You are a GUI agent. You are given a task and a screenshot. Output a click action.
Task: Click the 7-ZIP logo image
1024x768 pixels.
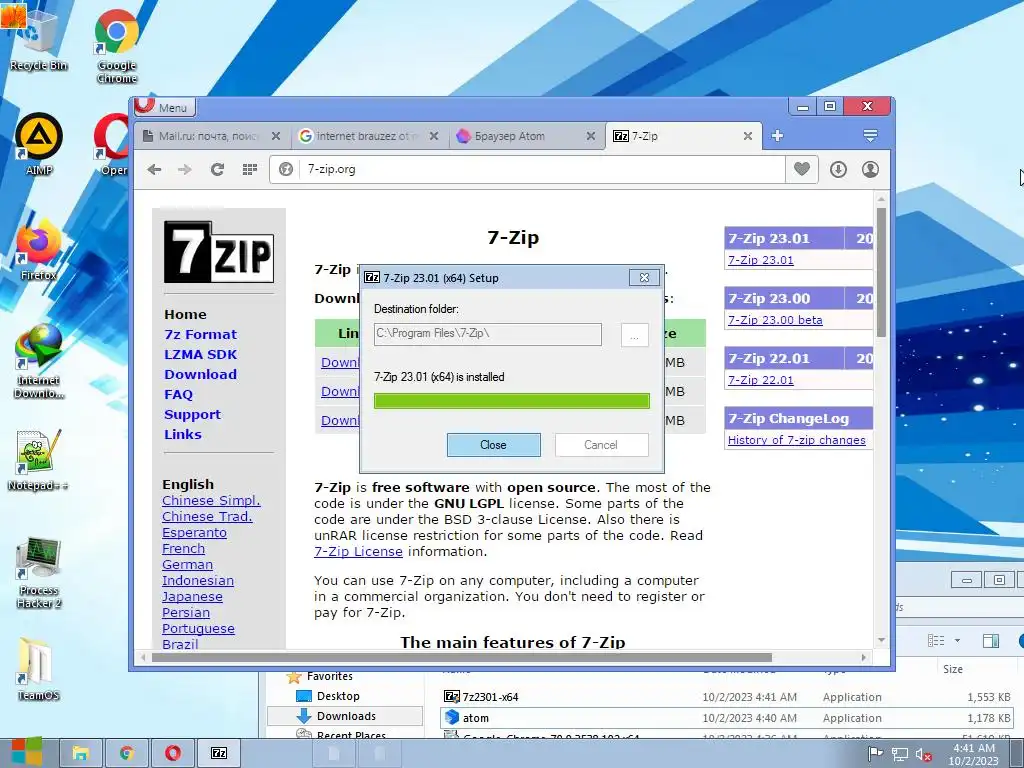coord(219,252)
